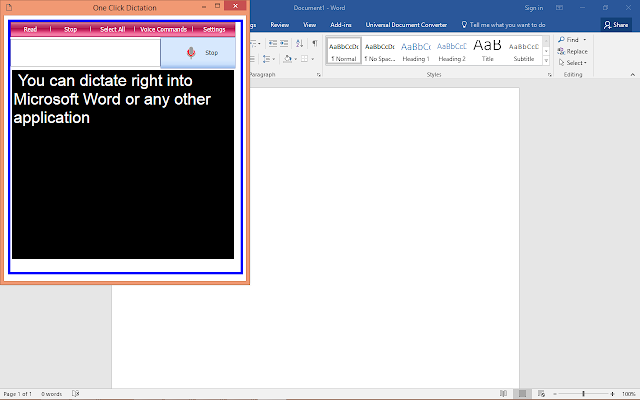Click the 0 words counter
Image resolution: width=640 pixels, height=400 pixels.
pos(51,394)
